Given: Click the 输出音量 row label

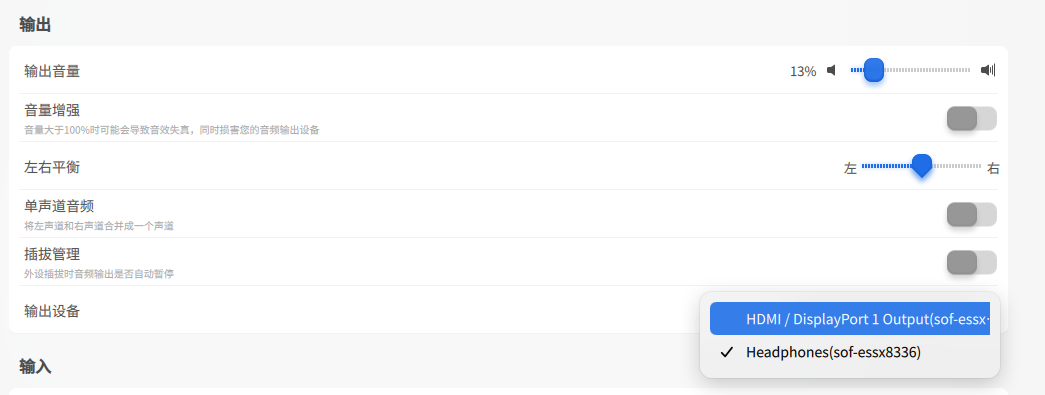Looking at the screenshot, I should pos(52,71).
